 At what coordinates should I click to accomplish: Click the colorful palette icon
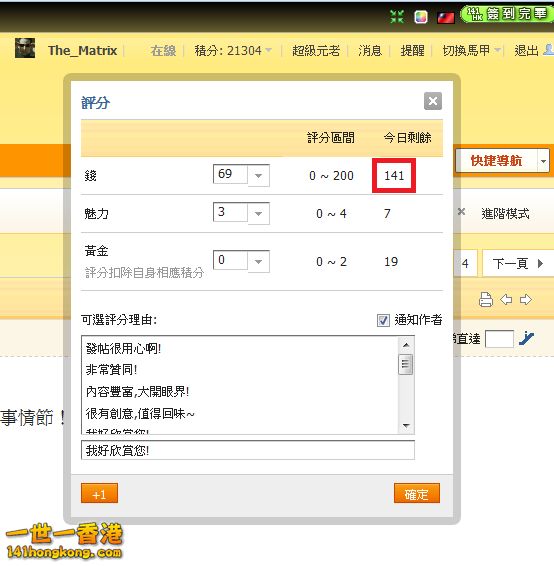click(x=420, y=17)
